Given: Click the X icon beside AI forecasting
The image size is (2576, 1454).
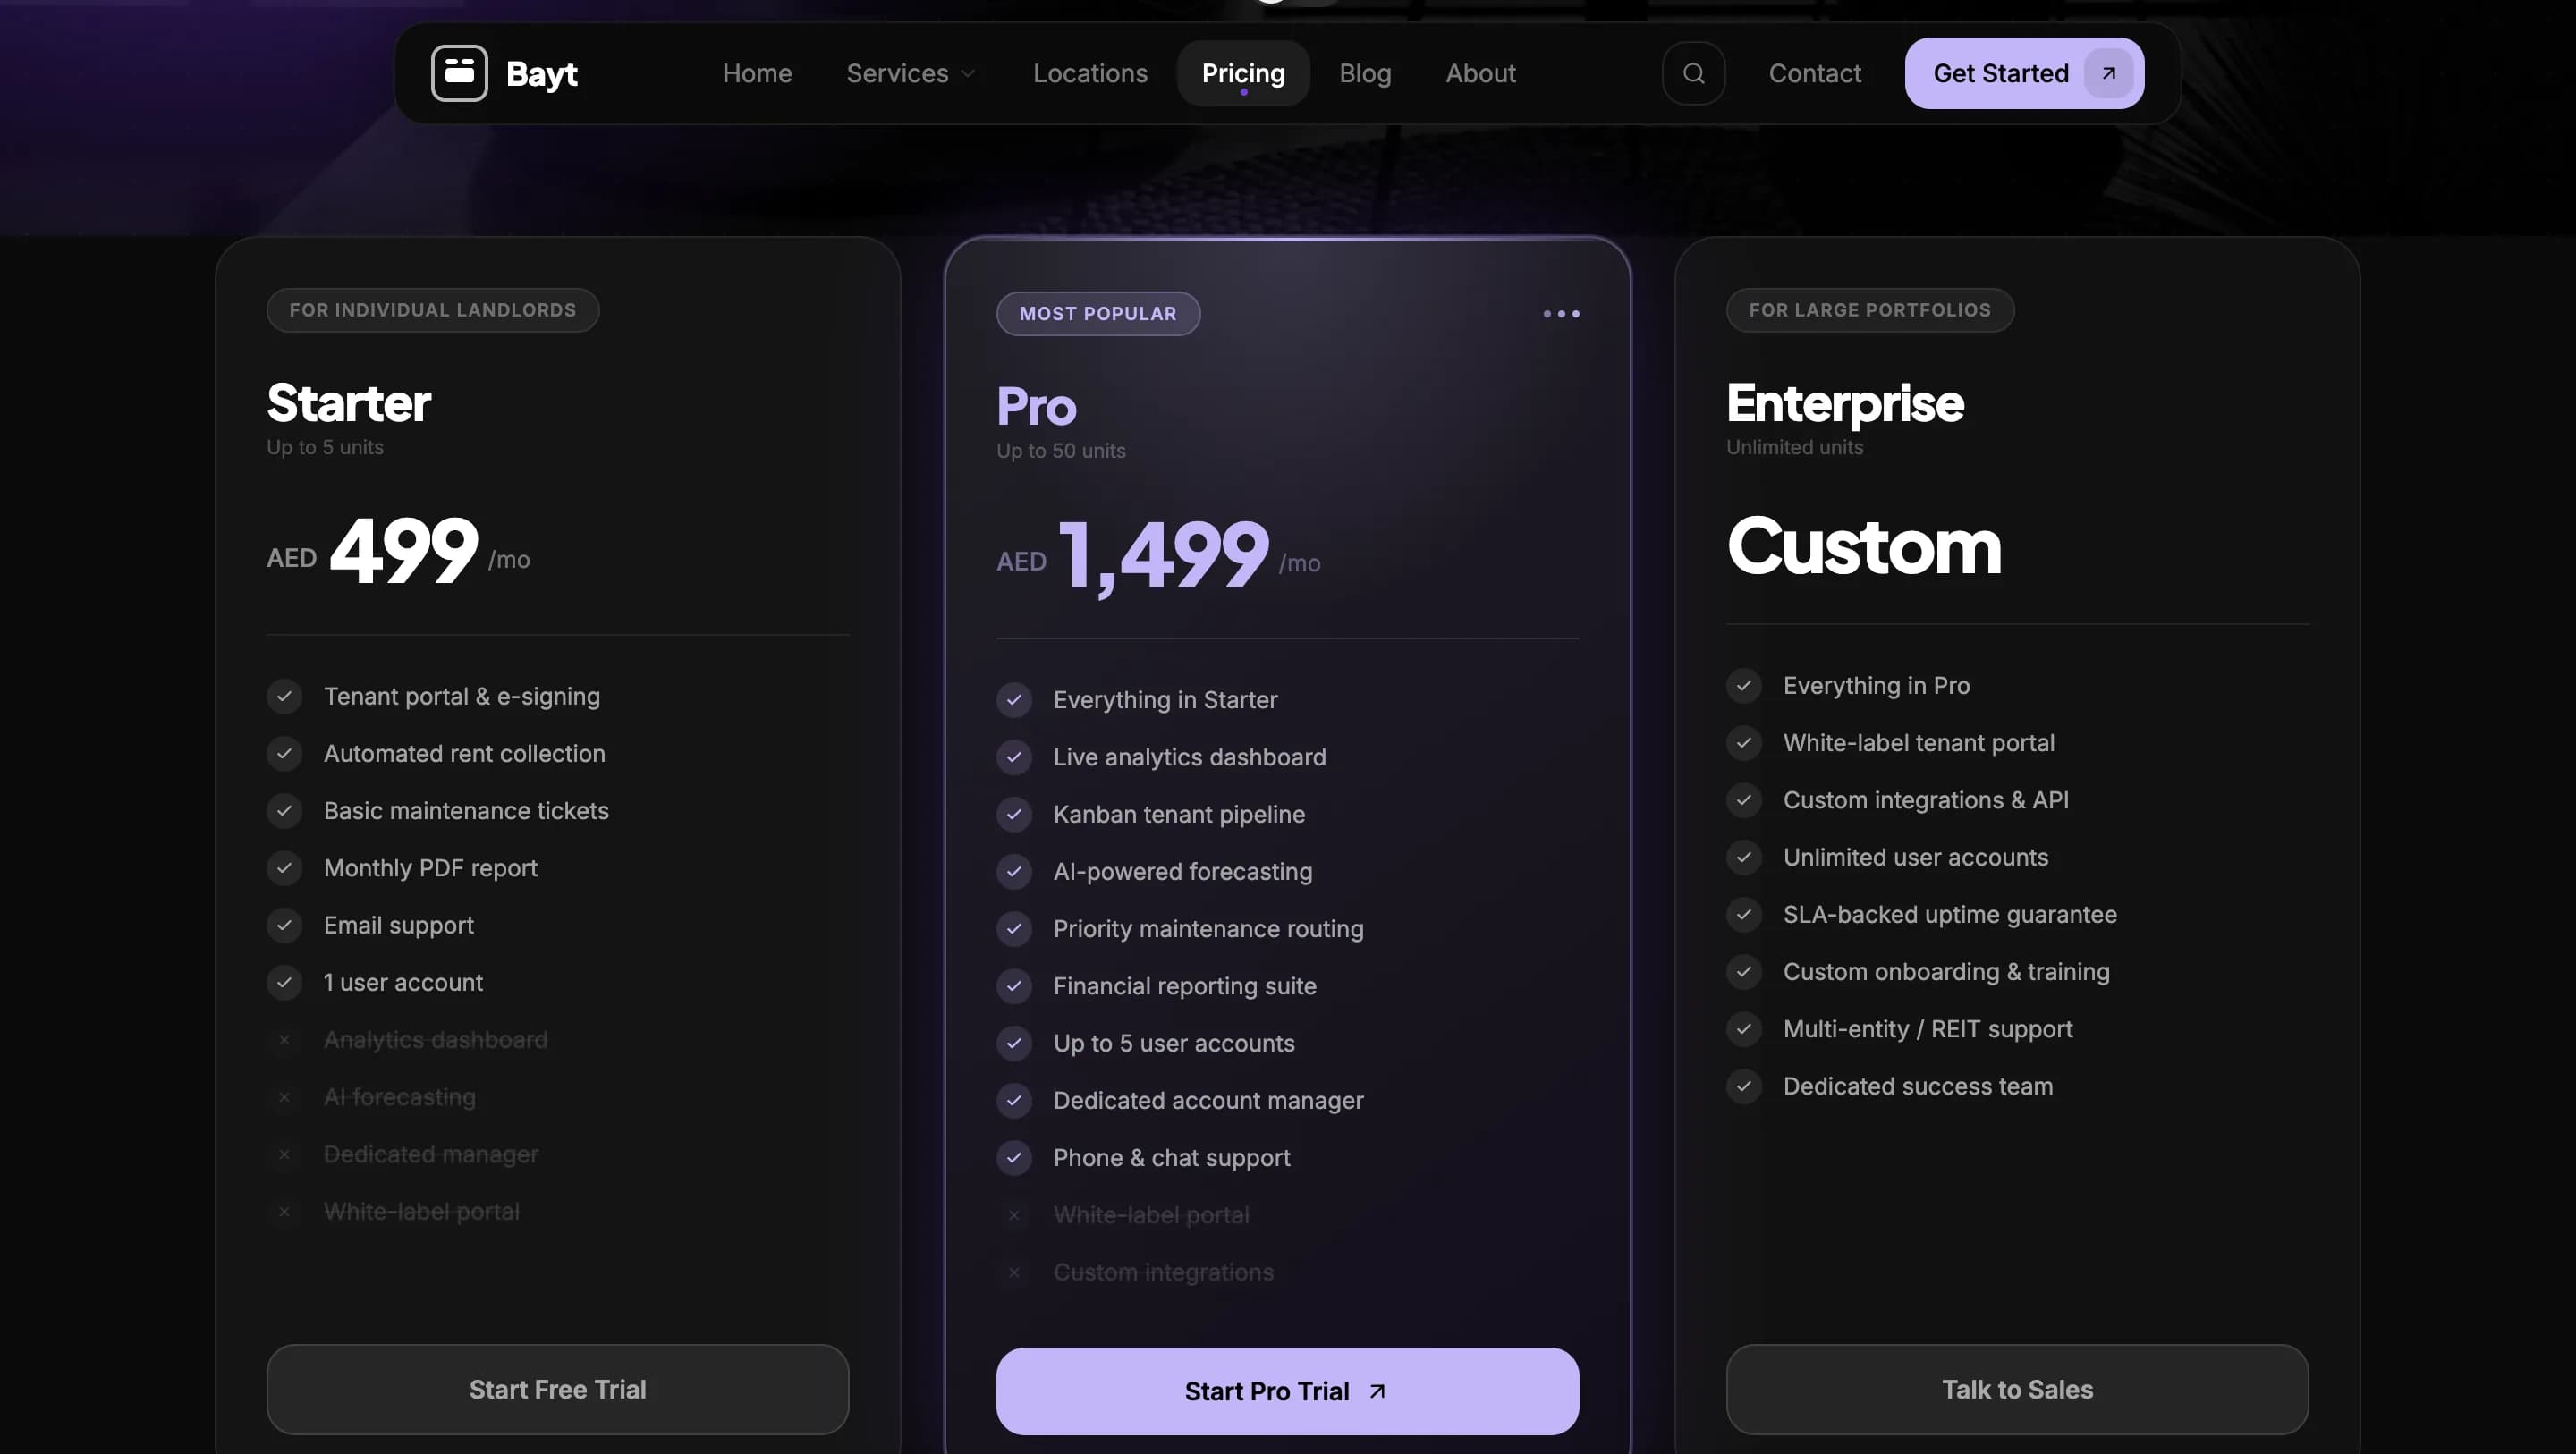Looking at the screenshot, I should 285,1097.
